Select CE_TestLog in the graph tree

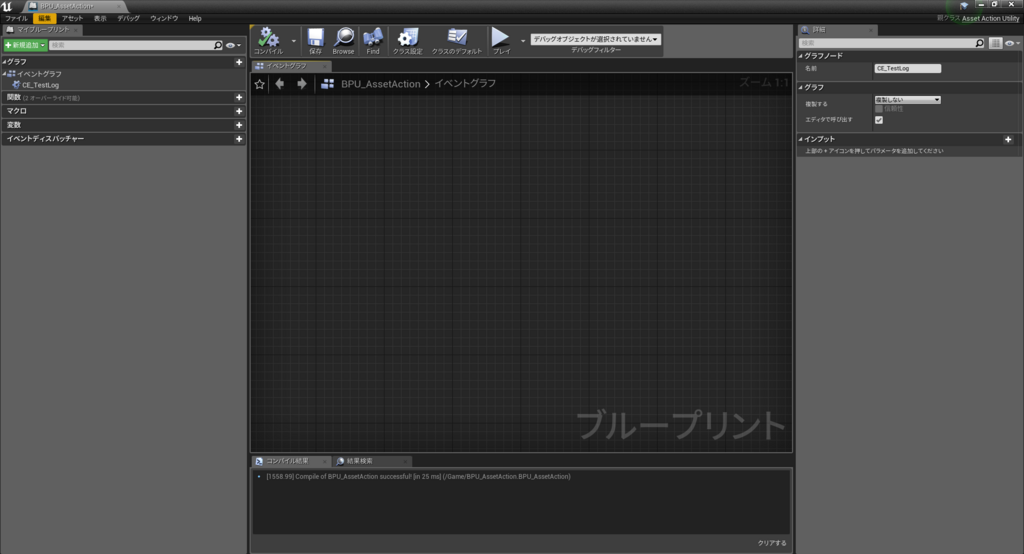tap(40, 85)
